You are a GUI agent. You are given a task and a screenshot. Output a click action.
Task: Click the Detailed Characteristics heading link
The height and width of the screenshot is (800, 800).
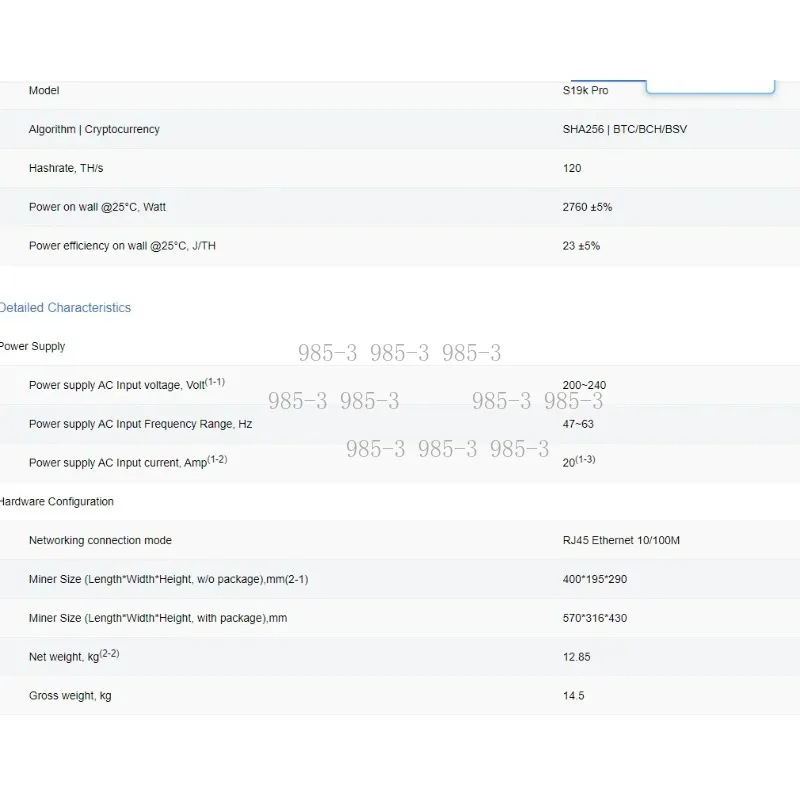click(x=65, y=308)
